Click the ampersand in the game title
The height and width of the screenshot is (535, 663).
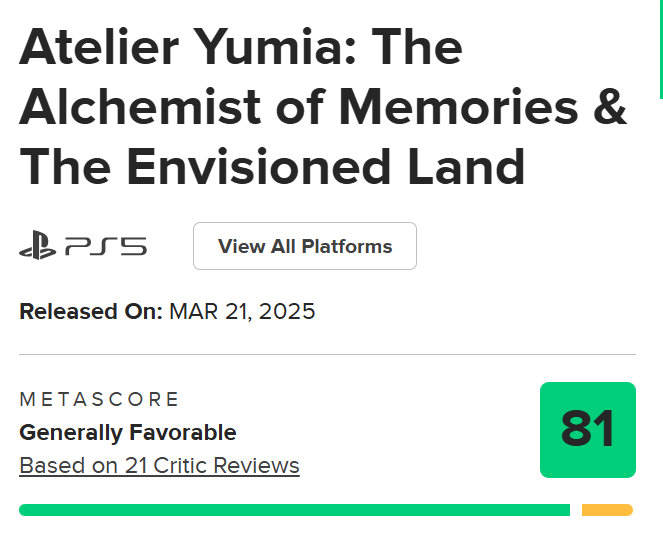click(610, 107)
